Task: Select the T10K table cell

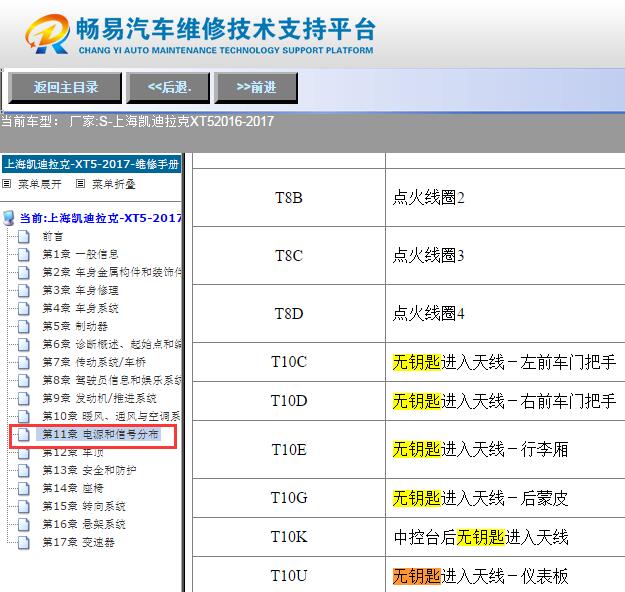Action: click(x=289, y=537)
